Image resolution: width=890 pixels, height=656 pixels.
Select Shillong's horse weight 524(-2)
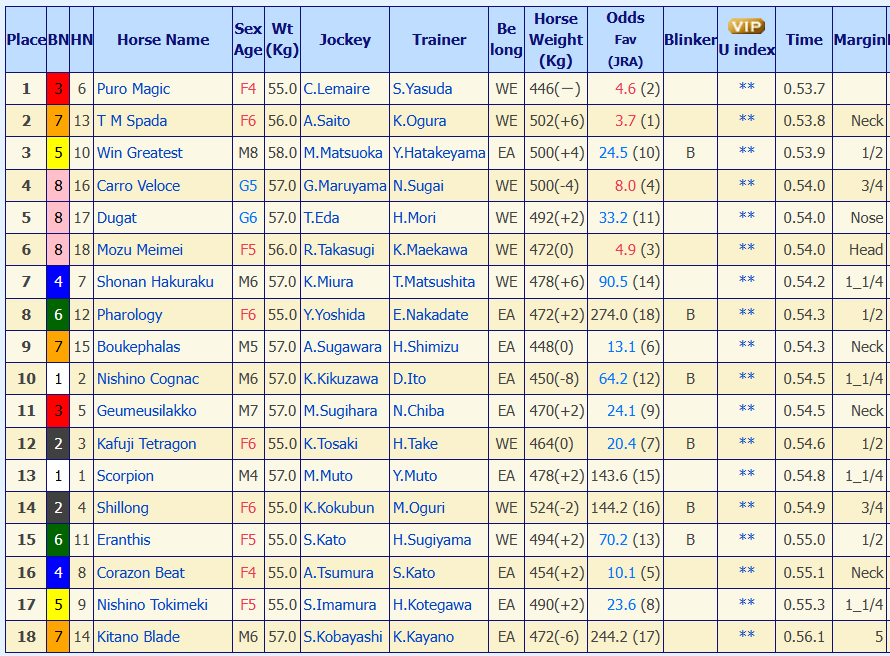point(554,507)
